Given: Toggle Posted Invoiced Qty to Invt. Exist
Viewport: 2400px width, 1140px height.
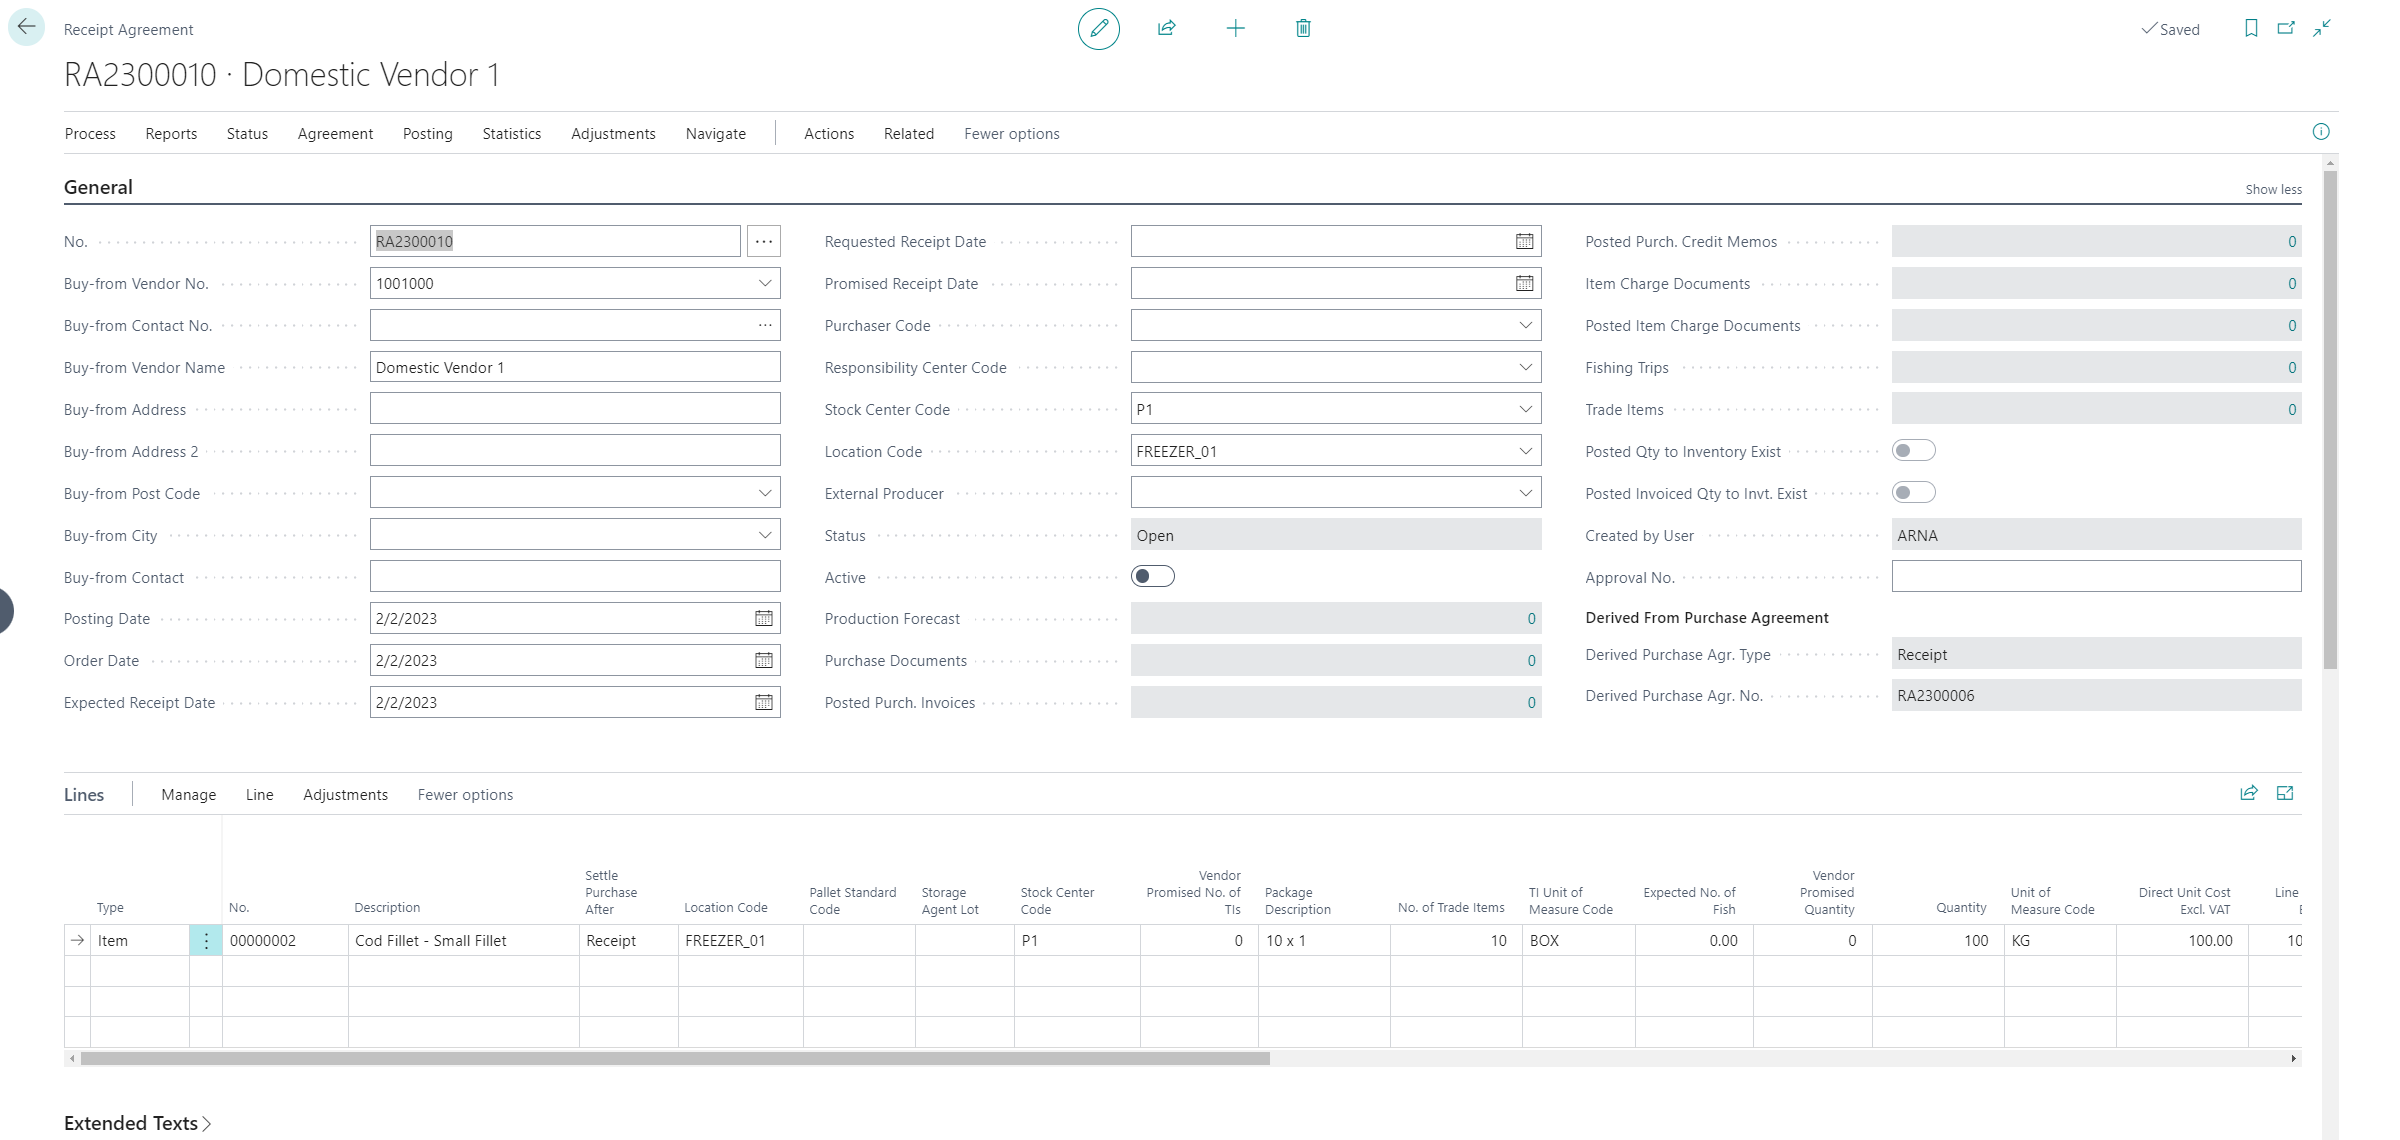Looking at the screenshot, I should pyautogui.click(x=1913, y=493).
